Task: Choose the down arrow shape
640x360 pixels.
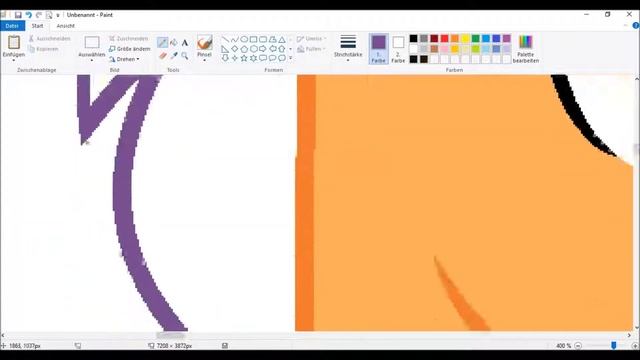Action: click(225, 58)
